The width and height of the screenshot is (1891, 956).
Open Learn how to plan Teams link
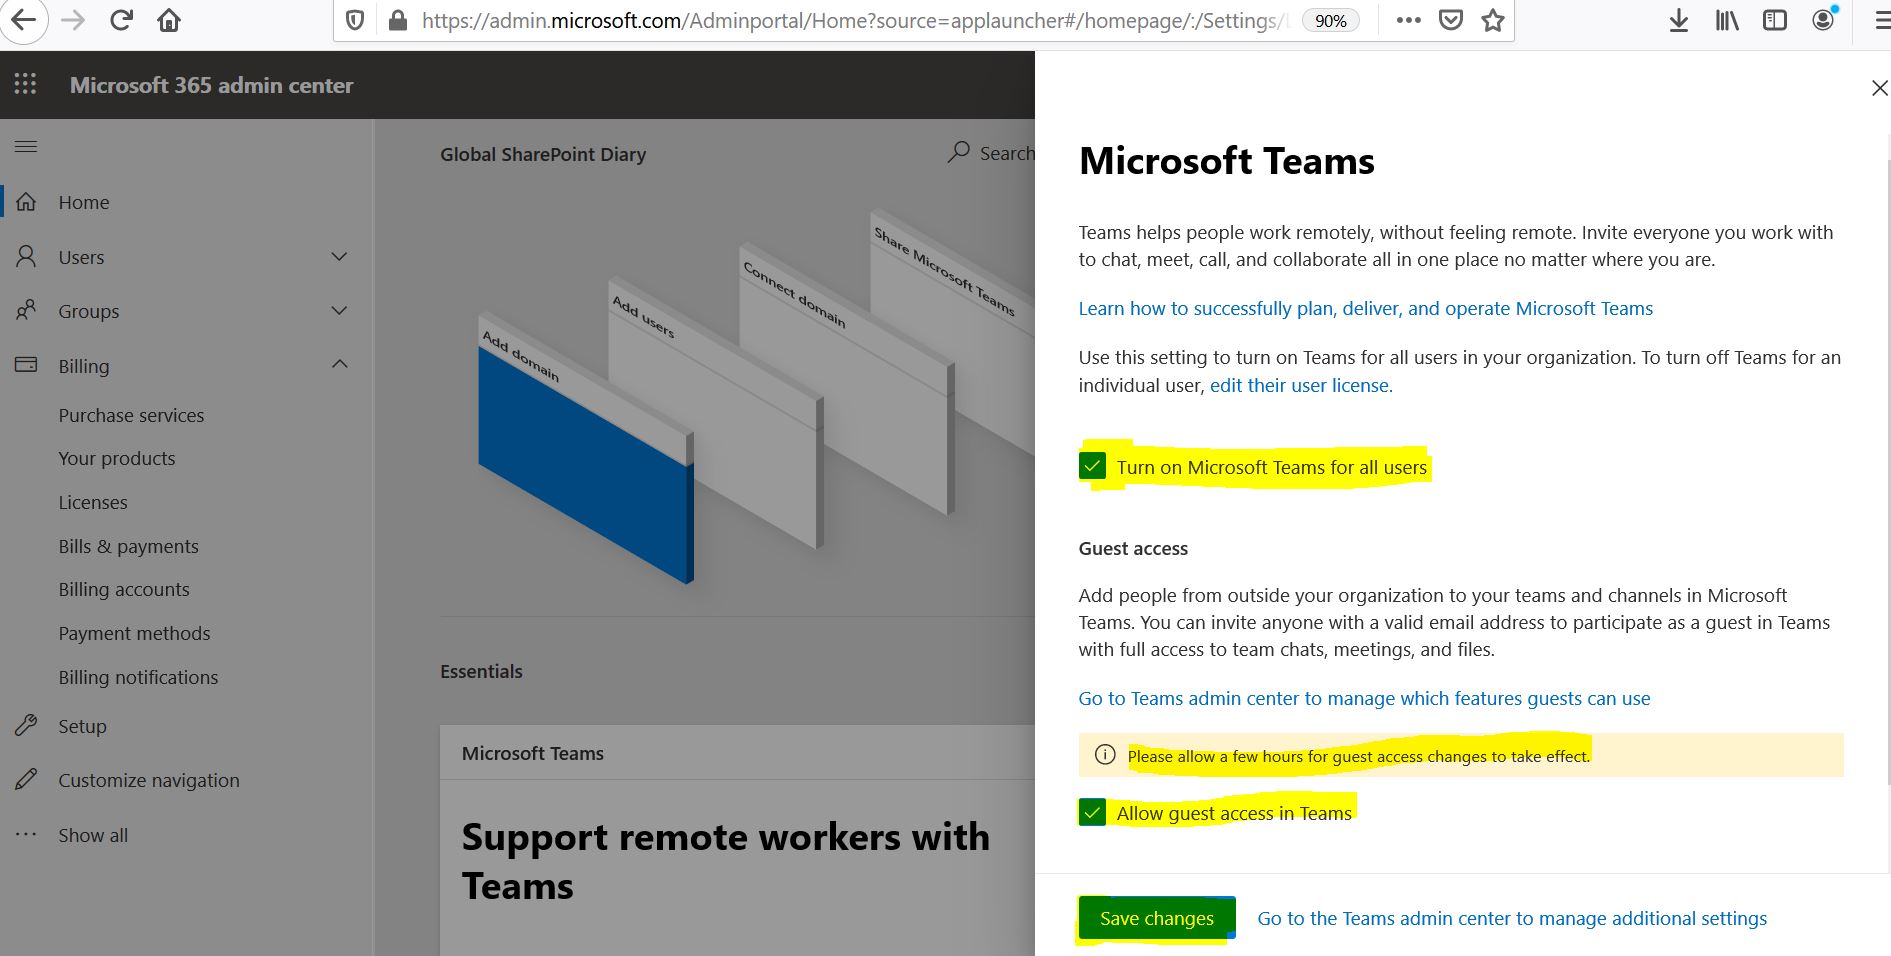click(1365, 308)
